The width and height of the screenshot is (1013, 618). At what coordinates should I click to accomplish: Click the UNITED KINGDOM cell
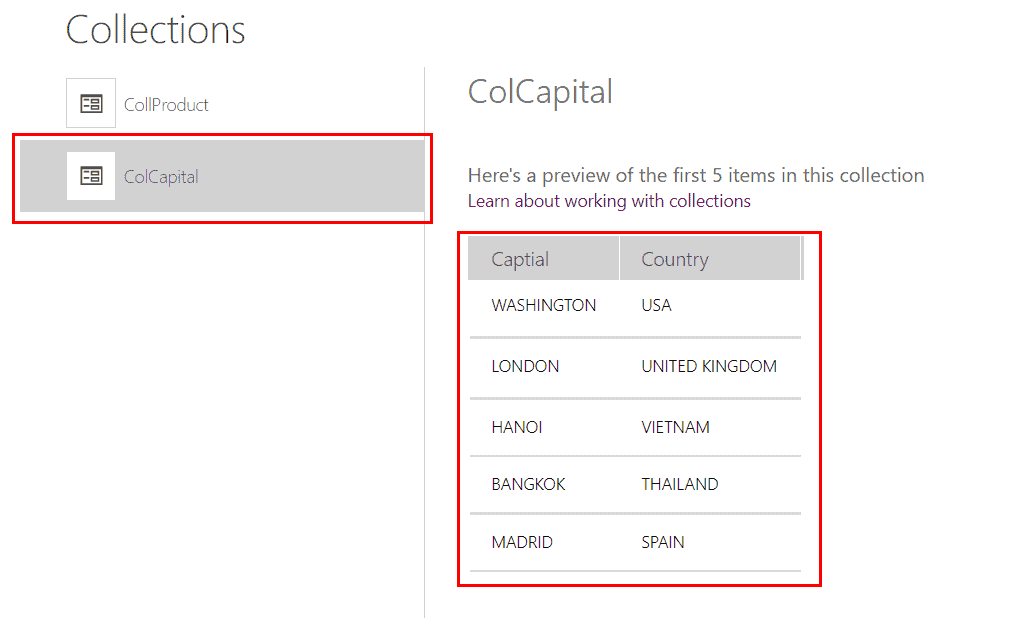(x=708, y=366)
